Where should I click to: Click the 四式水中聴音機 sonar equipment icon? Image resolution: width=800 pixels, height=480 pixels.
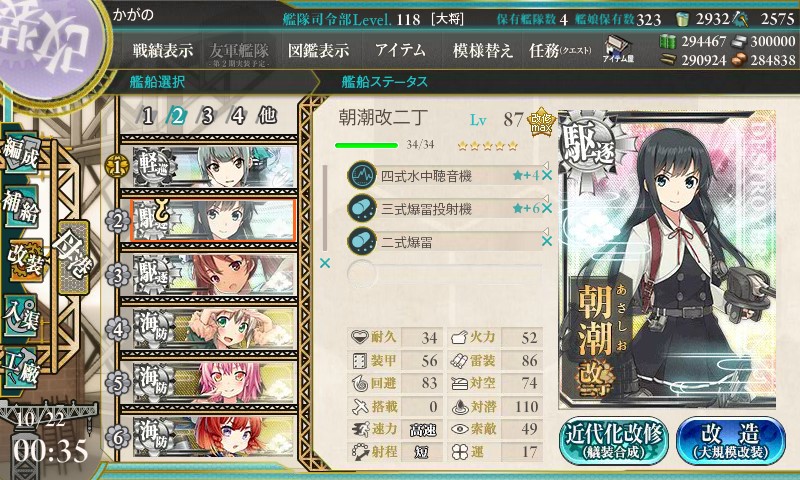361,175
